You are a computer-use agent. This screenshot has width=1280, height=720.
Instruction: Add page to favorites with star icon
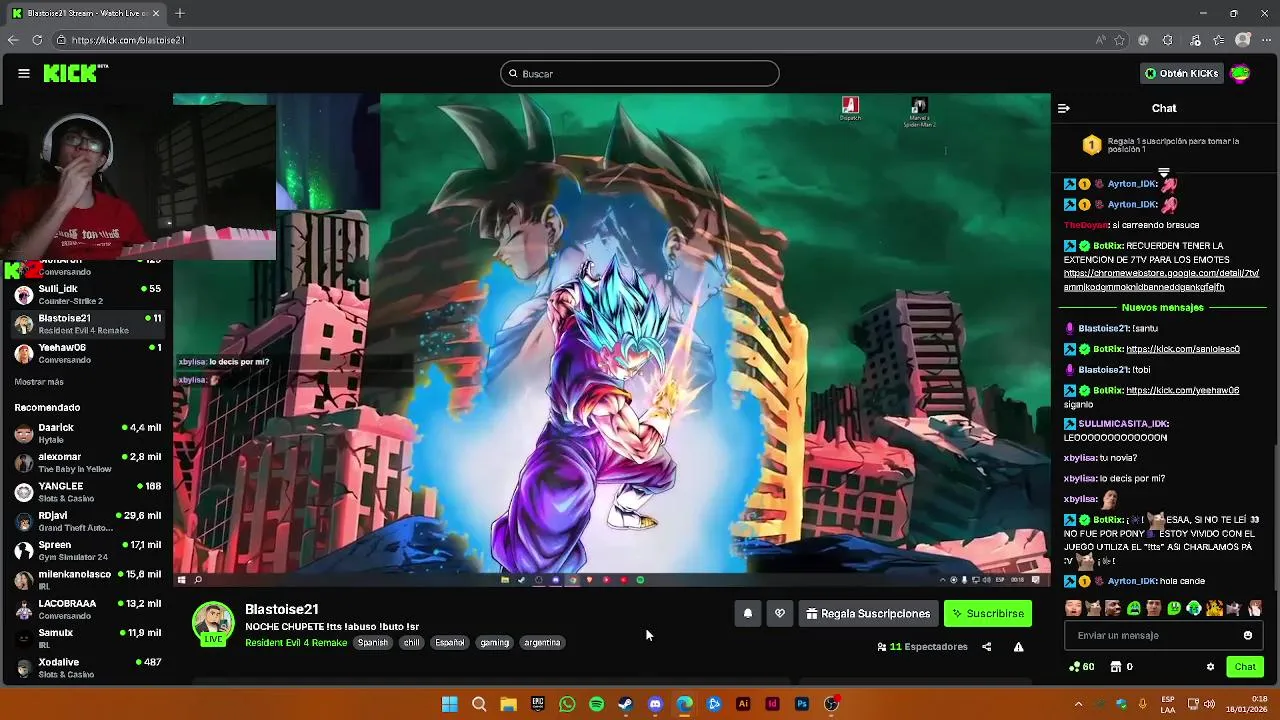pos(1120,40)
